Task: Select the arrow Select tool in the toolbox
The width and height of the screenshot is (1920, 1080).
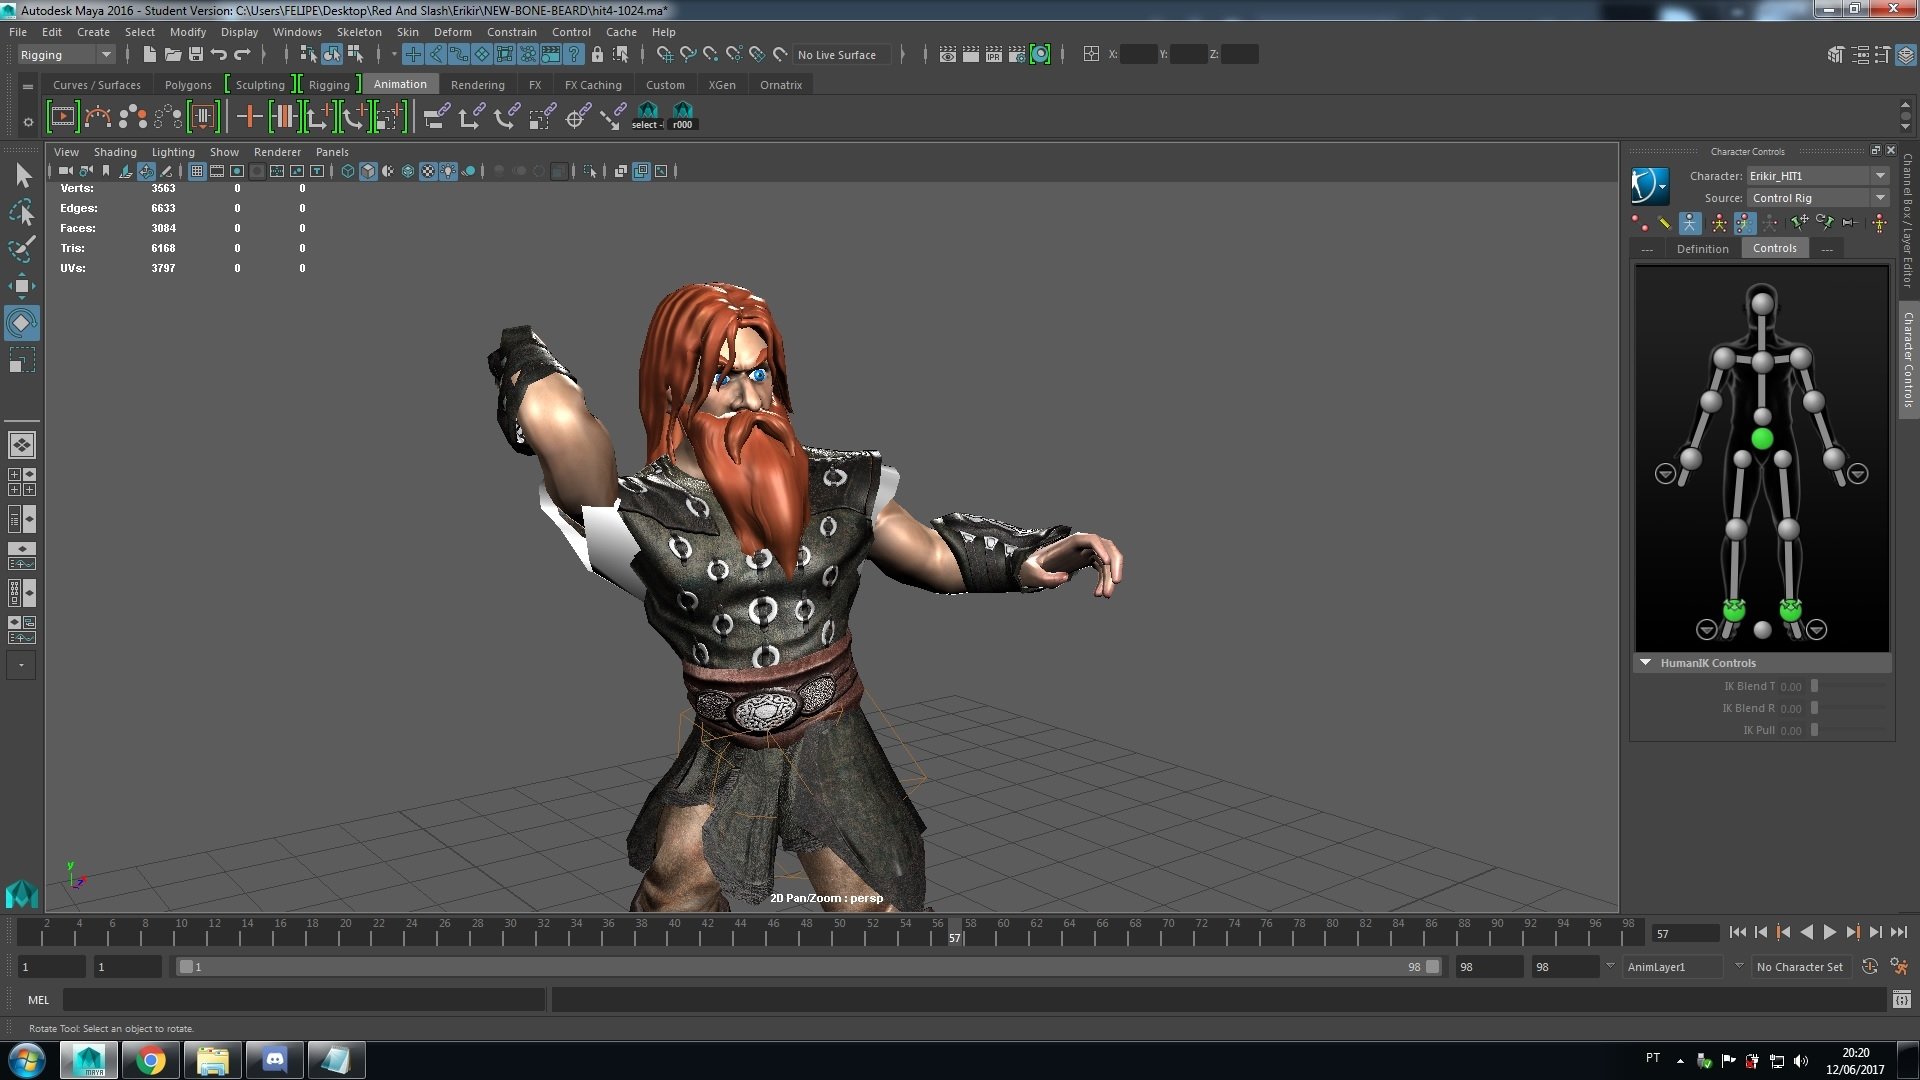Action: click(x=22, y=176)
